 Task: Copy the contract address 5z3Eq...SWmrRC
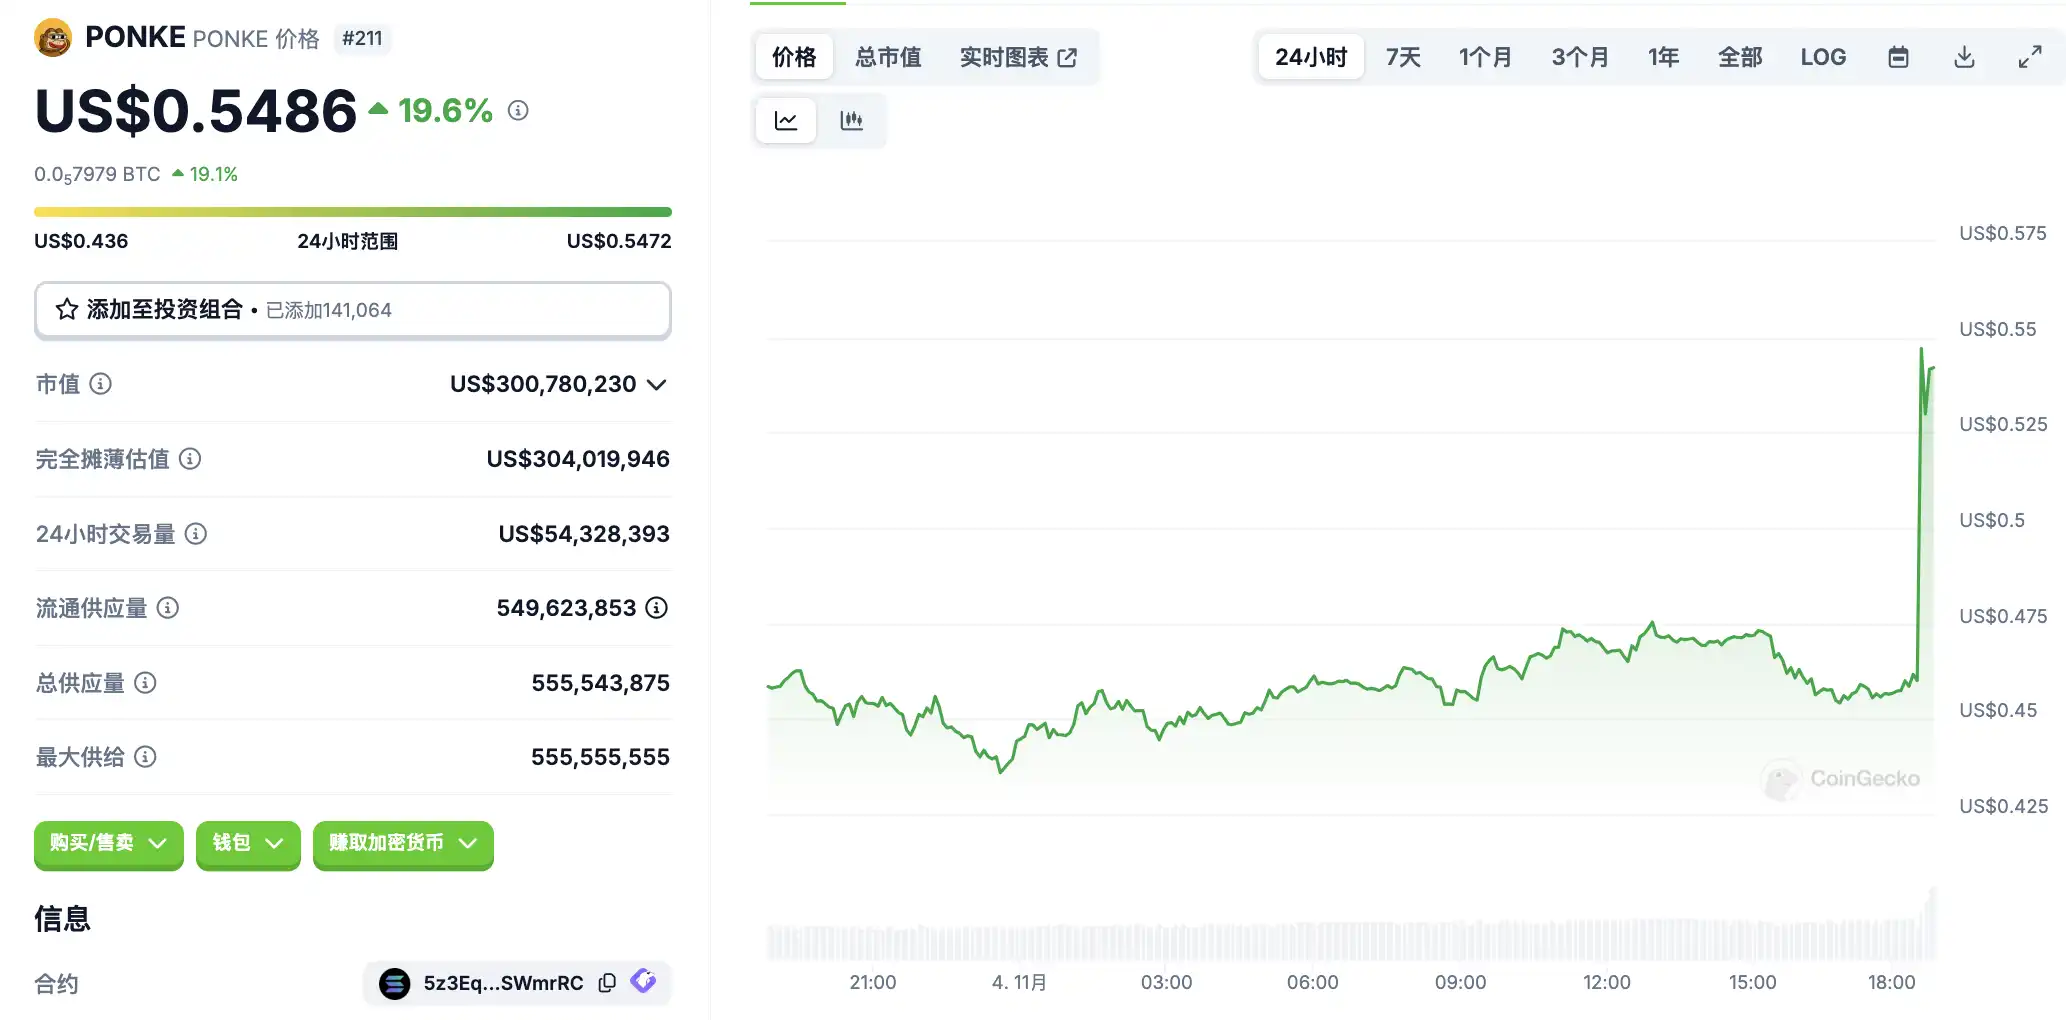(x=607, y=983)
